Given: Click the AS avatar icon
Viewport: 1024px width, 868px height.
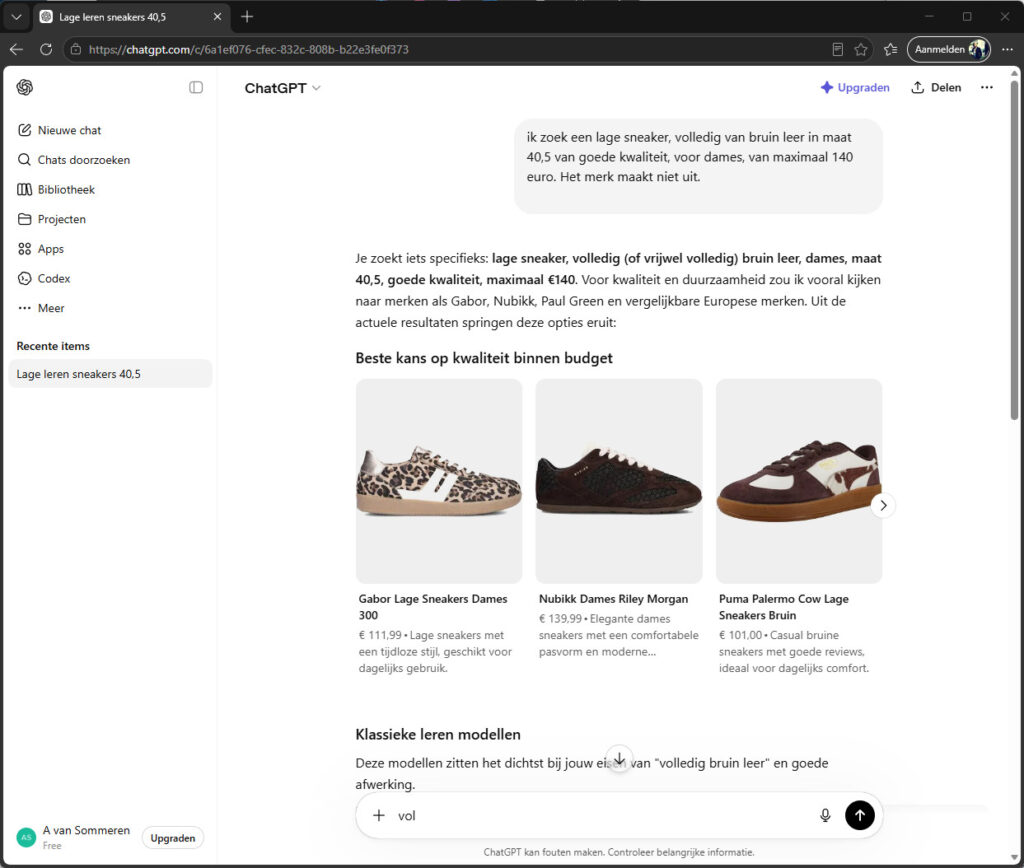Looking at the screenshot, I should point(26,837).
